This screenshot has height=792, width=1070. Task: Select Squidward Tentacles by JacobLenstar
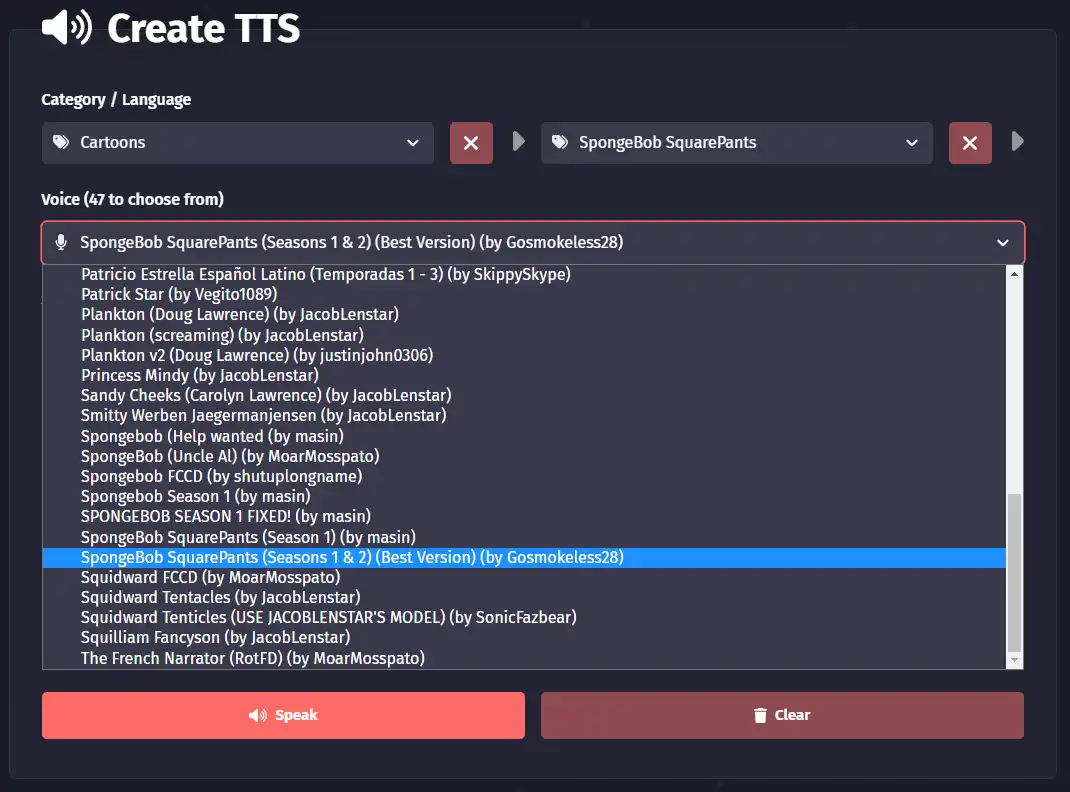(x=524, y=598)
